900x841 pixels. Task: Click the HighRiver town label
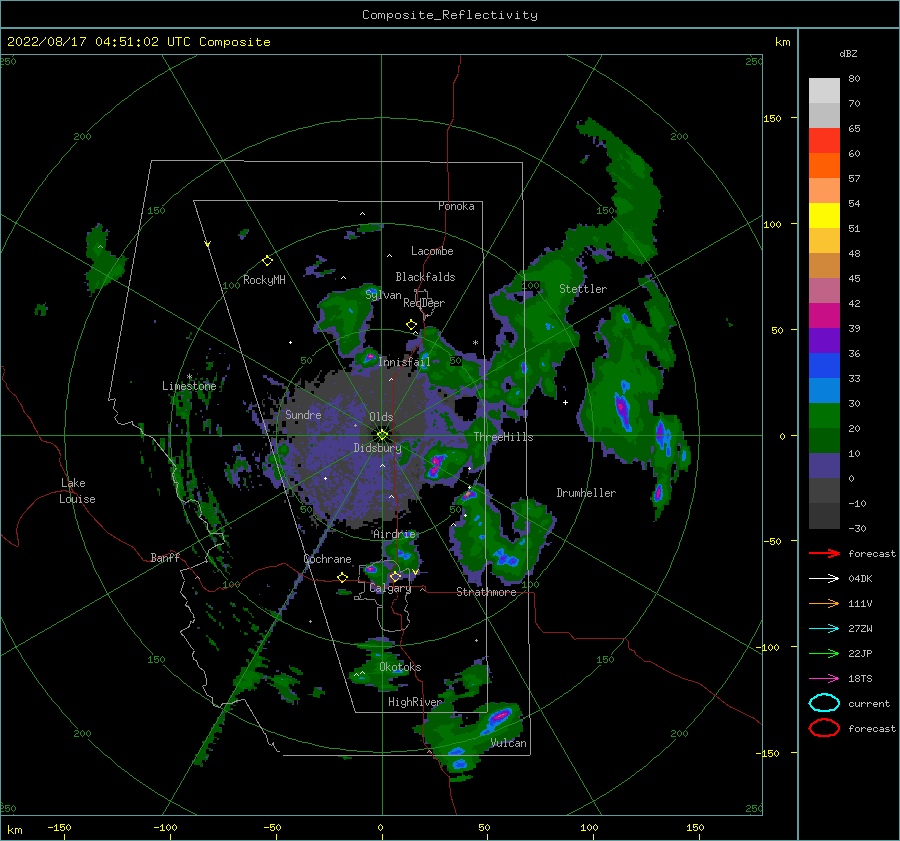pyautogui.click(x=414, y=702)
